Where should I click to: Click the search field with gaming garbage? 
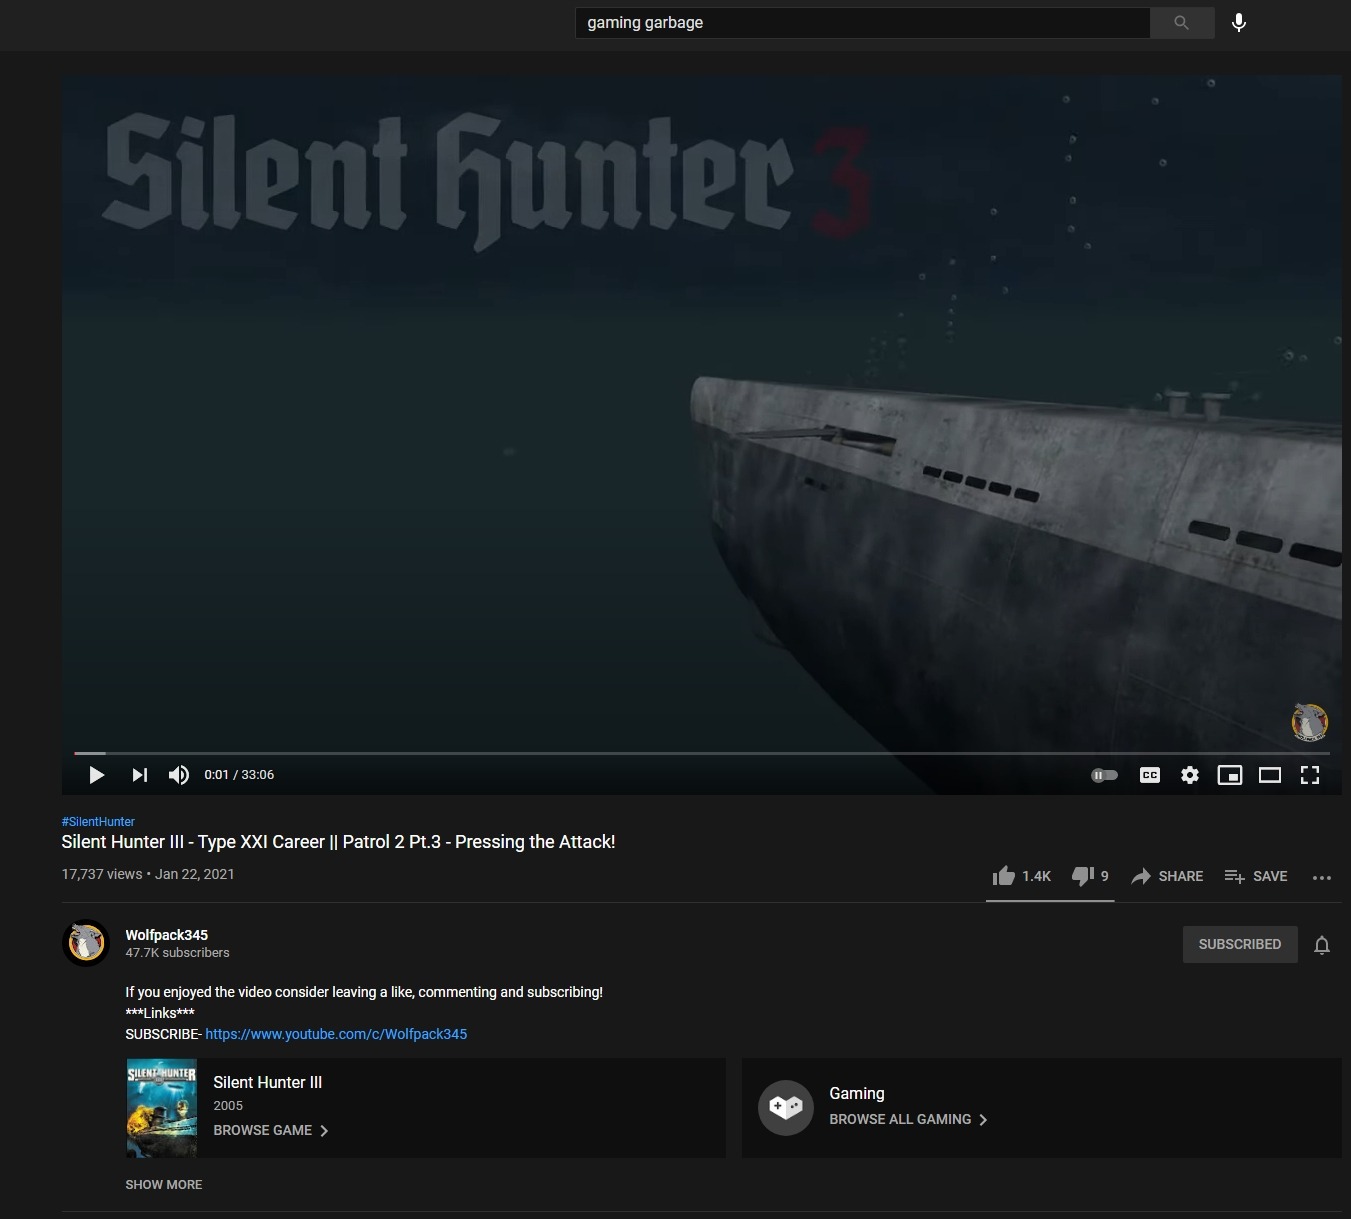(x=862, y=22)
